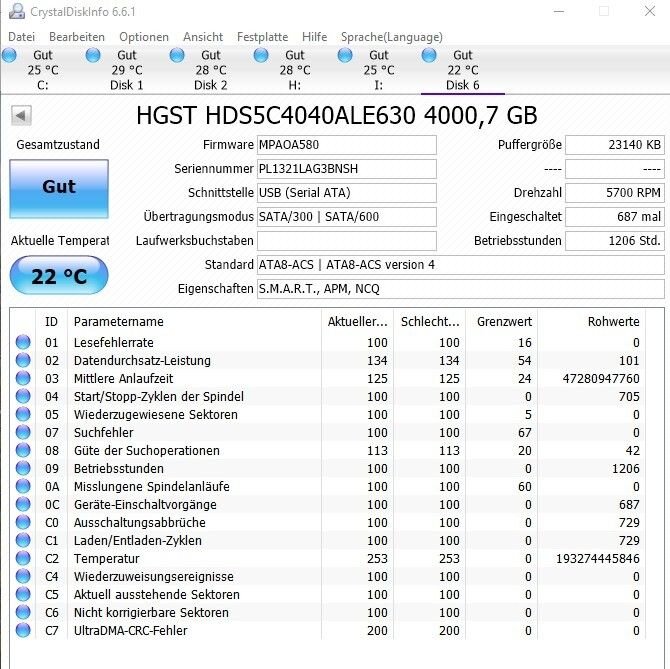Click the Eigenschaften field S.M.A.R.T., APM, NCQ
The width and height of the screenshot is (670, 669).
[461, 289]
